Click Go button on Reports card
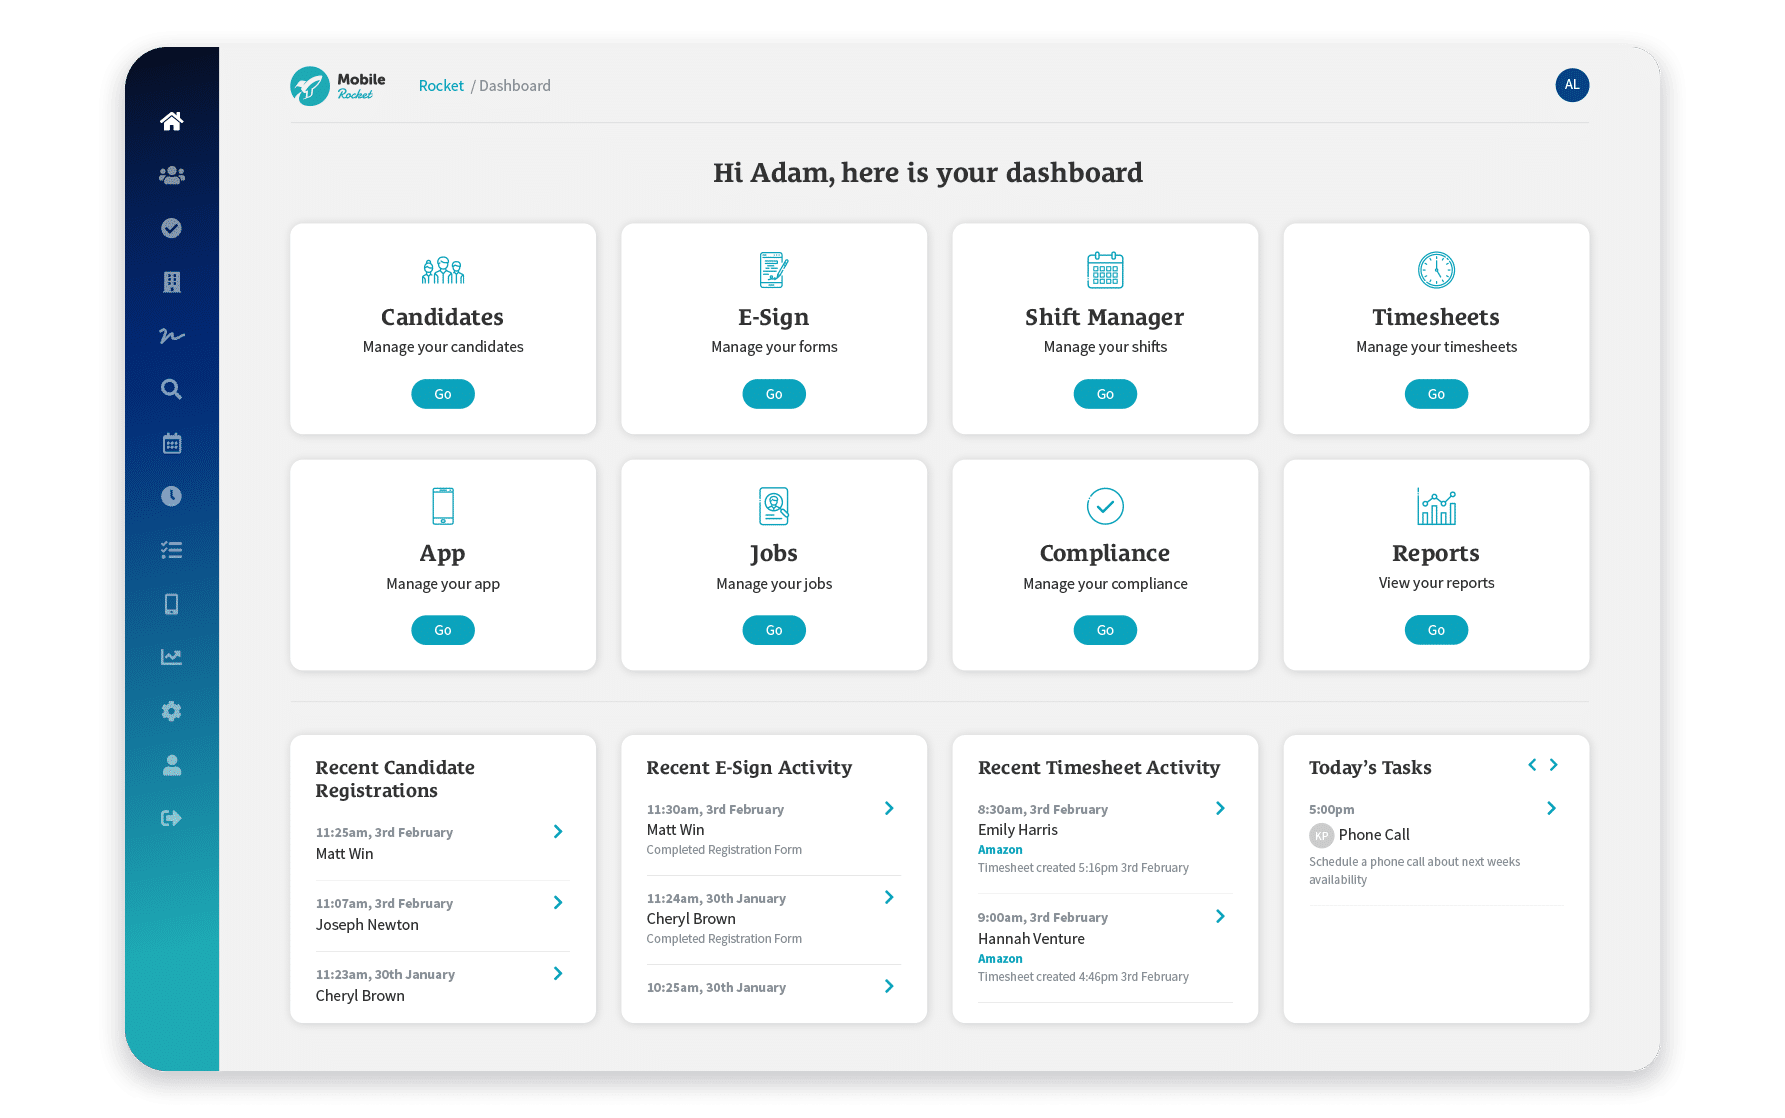 (x=1436, y=630)
